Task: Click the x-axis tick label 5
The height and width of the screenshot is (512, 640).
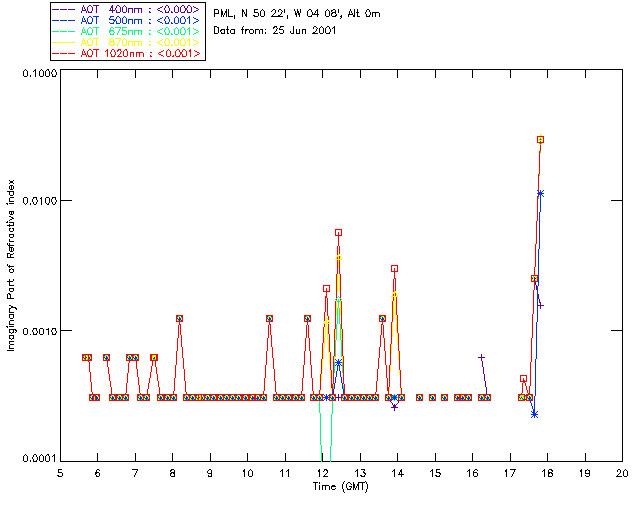Action: click(60, 473)
